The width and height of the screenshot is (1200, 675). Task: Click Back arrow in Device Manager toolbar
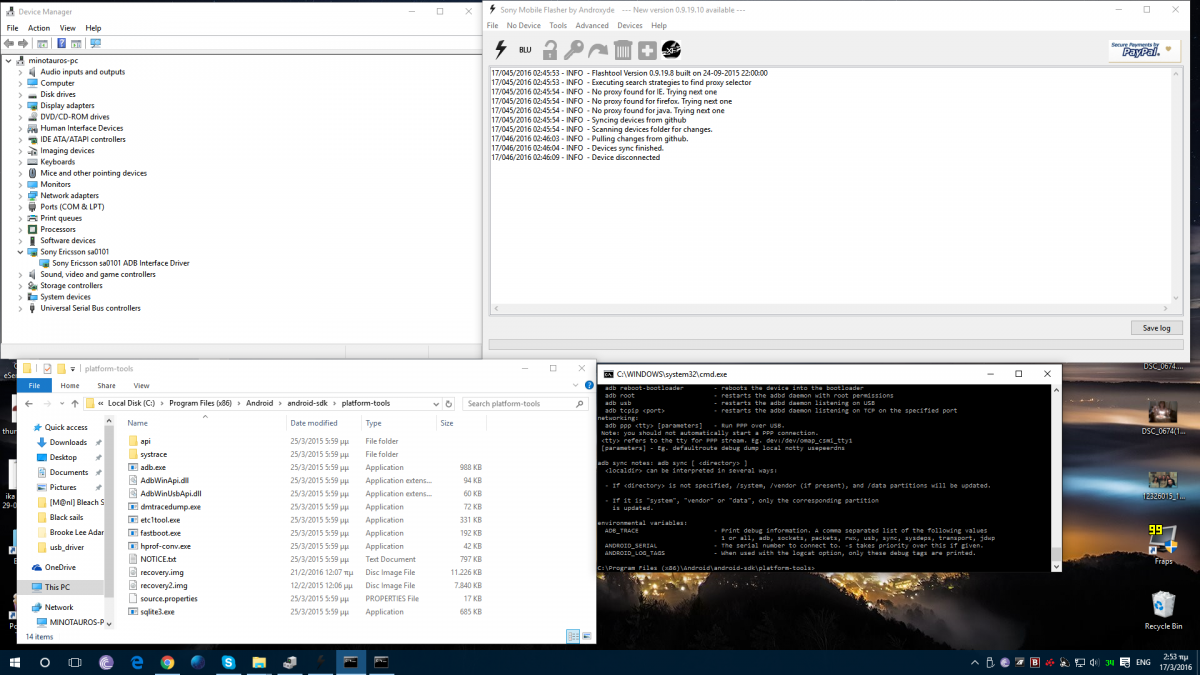[10, 44]
